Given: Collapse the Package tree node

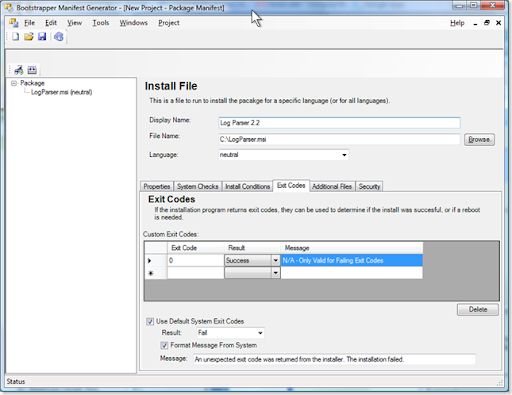Looking at the screenshot, I should point(14,83).
